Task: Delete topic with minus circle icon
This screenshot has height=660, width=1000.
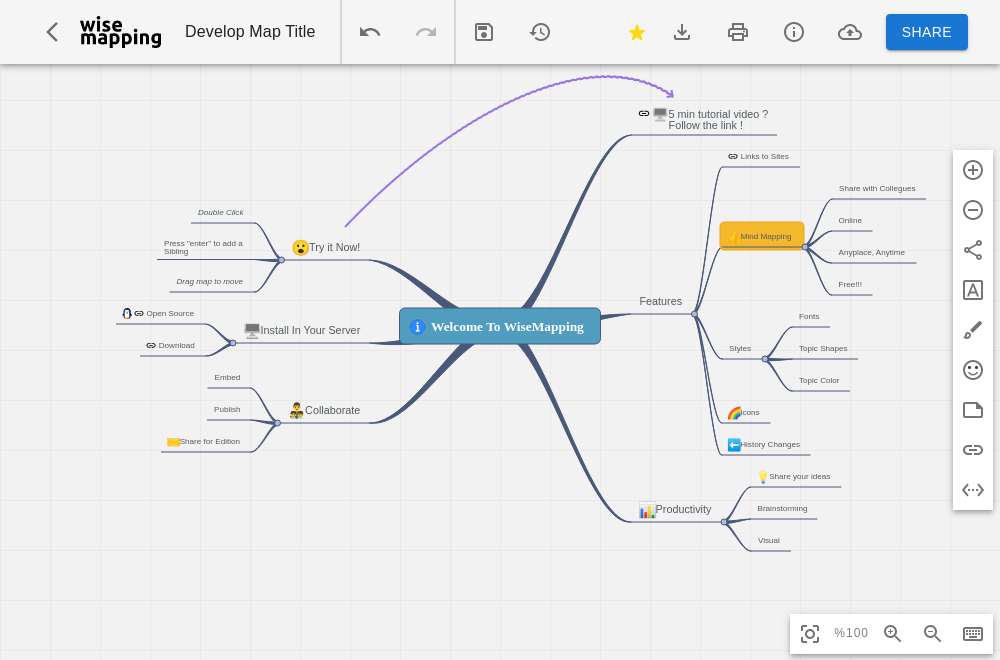Action: [x=973, y=210]
